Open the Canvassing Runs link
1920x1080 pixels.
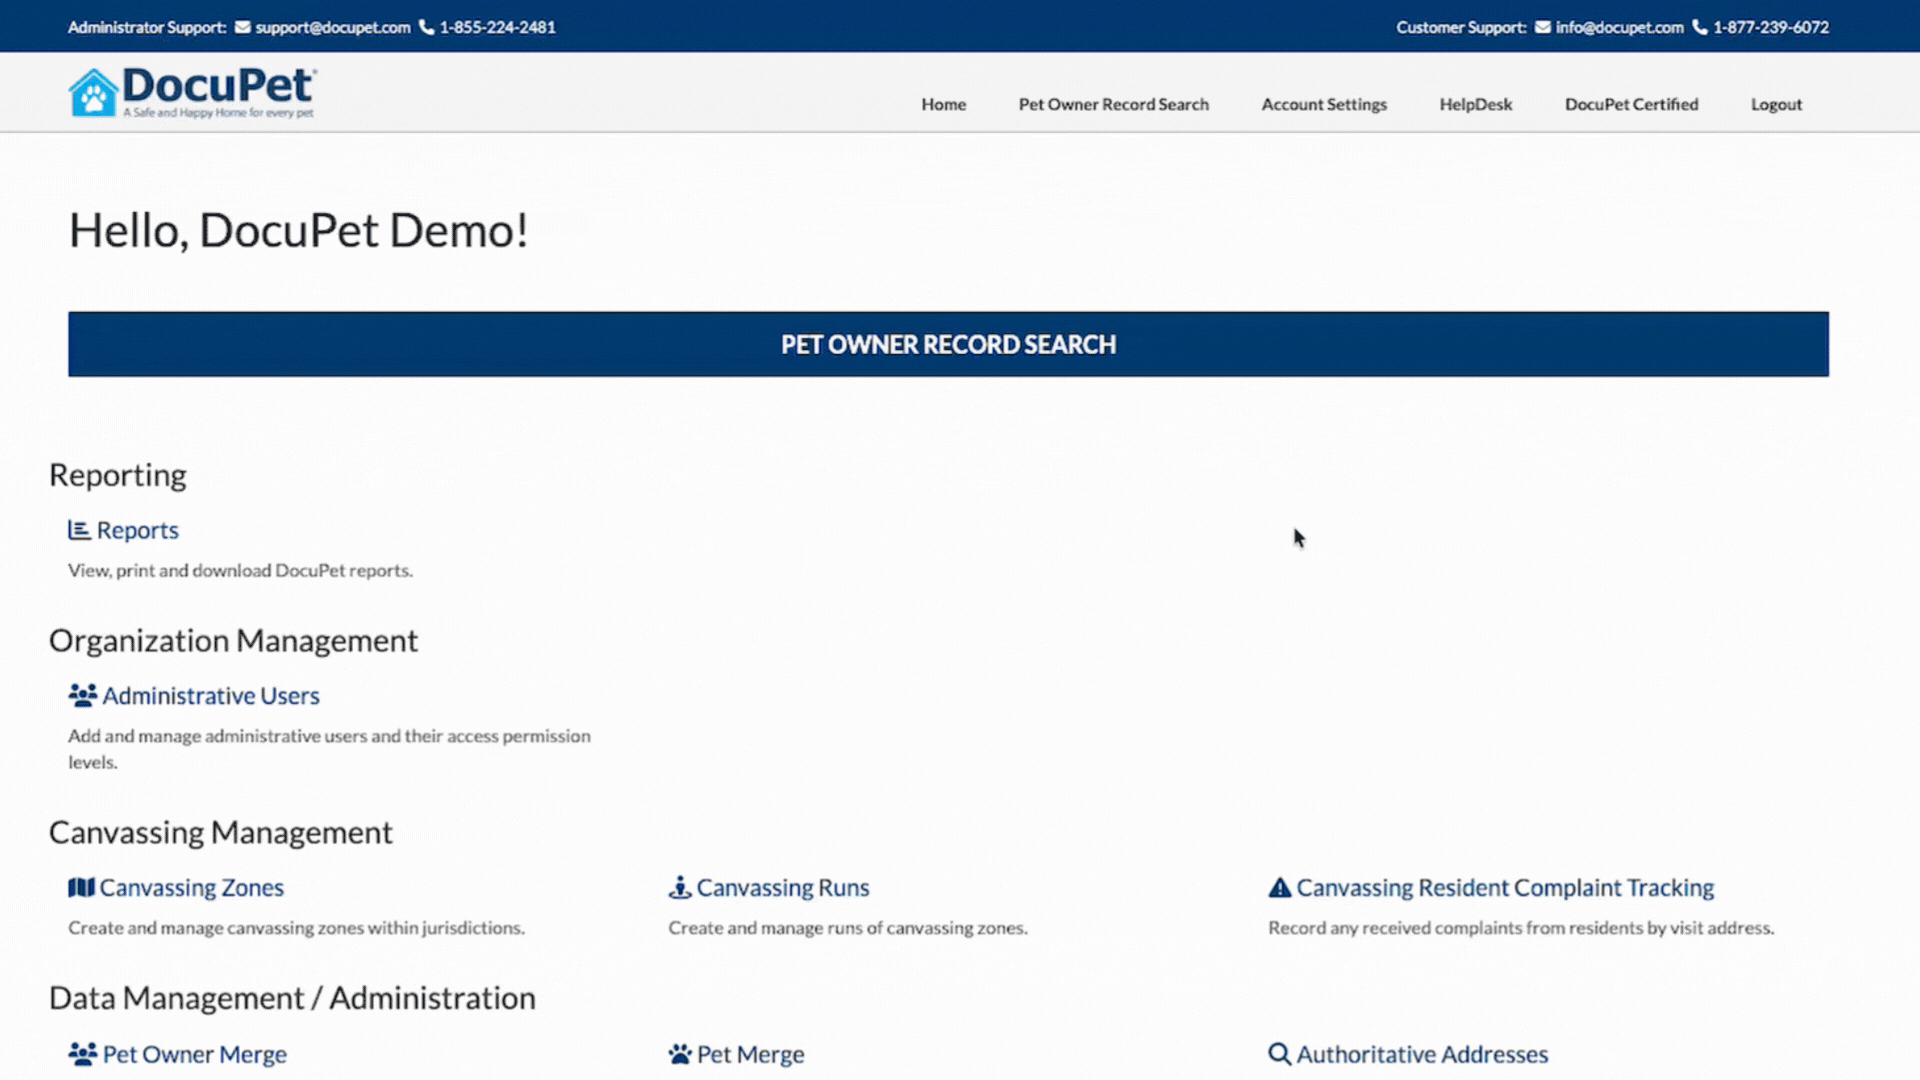pos(783,887)
